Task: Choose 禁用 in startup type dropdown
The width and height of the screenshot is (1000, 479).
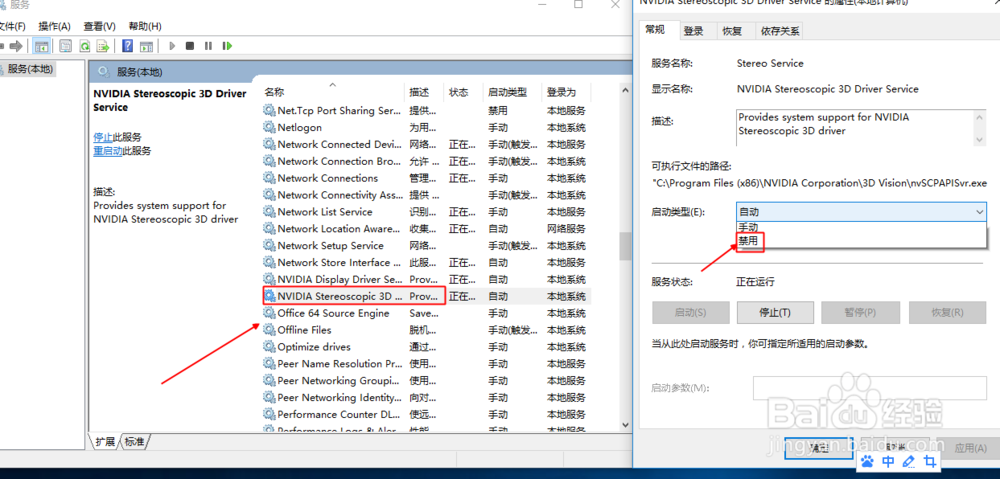Action: 749,241
